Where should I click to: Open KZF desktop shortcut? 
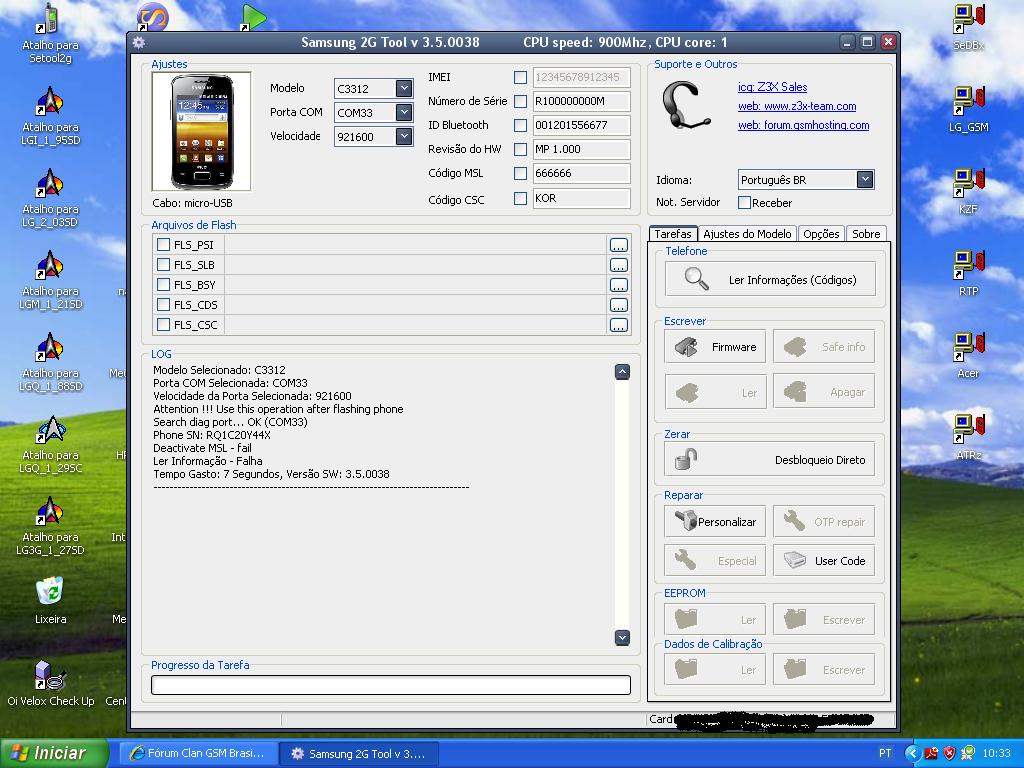968,191
